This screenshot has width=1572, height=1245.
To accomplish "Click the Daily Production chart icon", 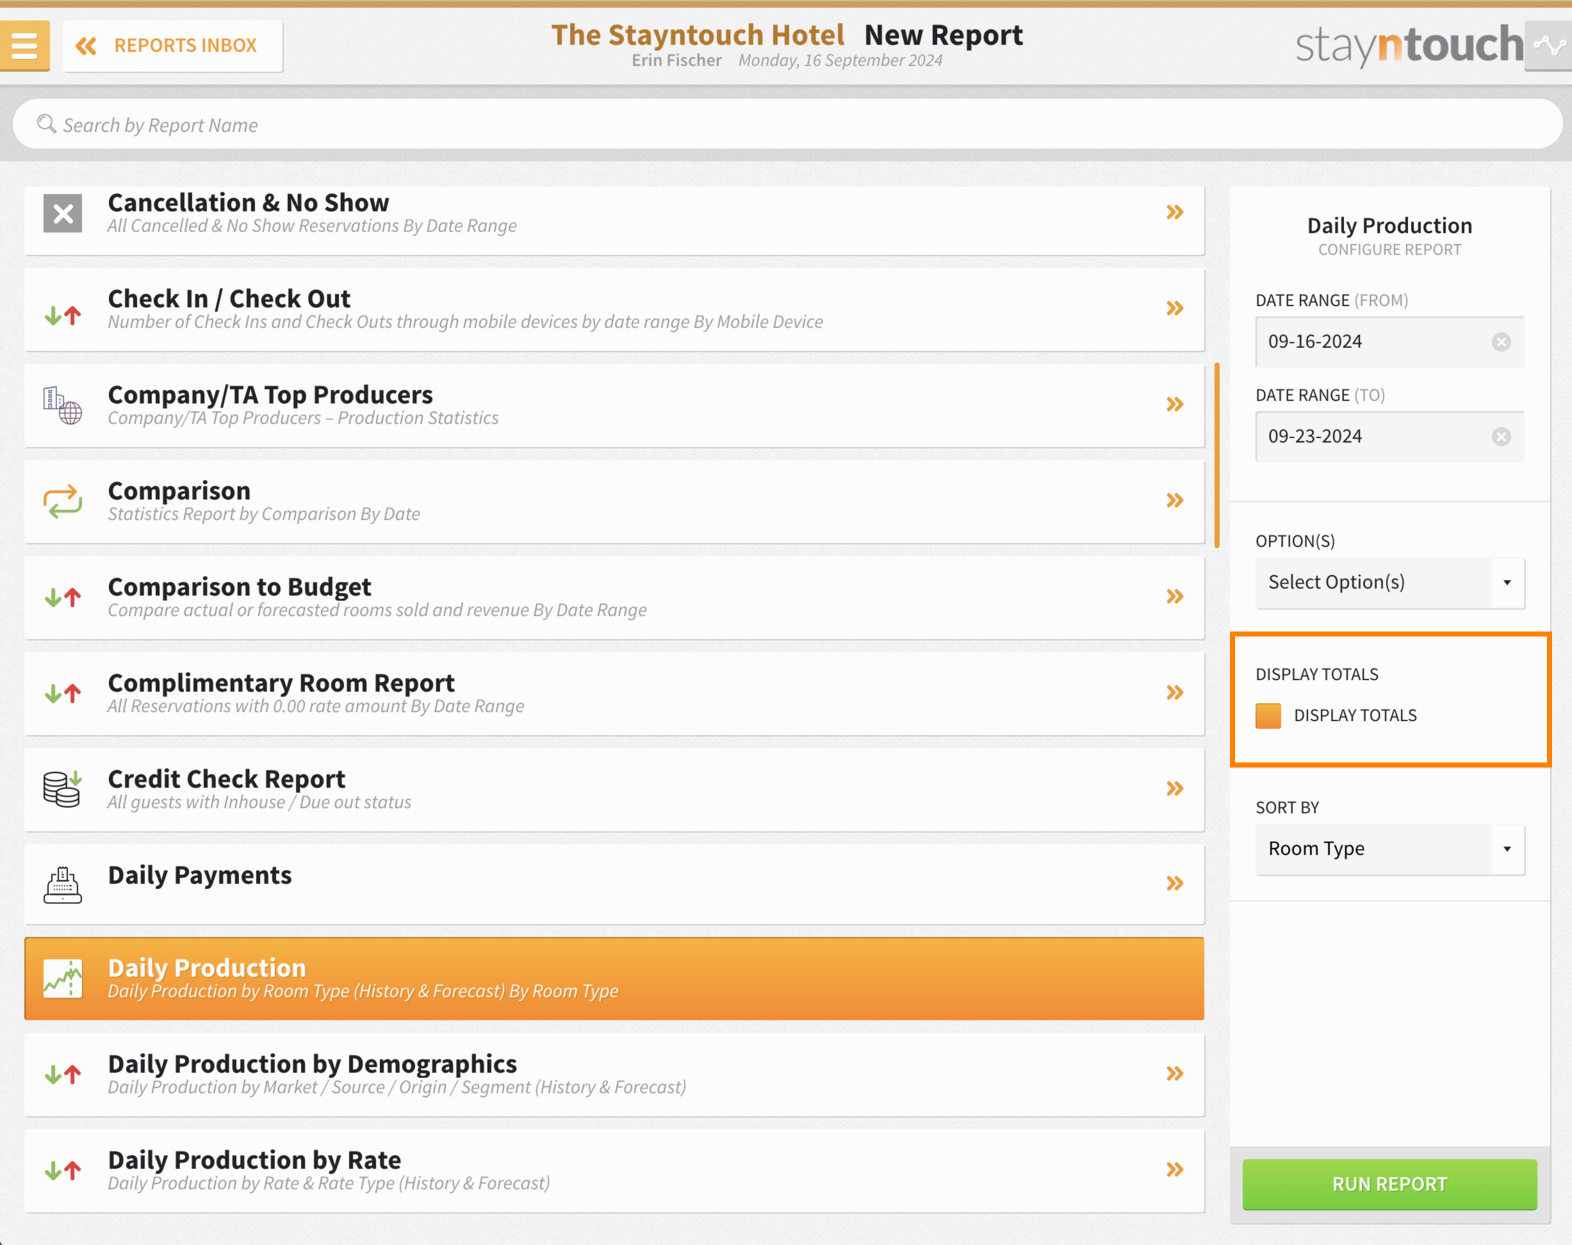I will 62,979.
